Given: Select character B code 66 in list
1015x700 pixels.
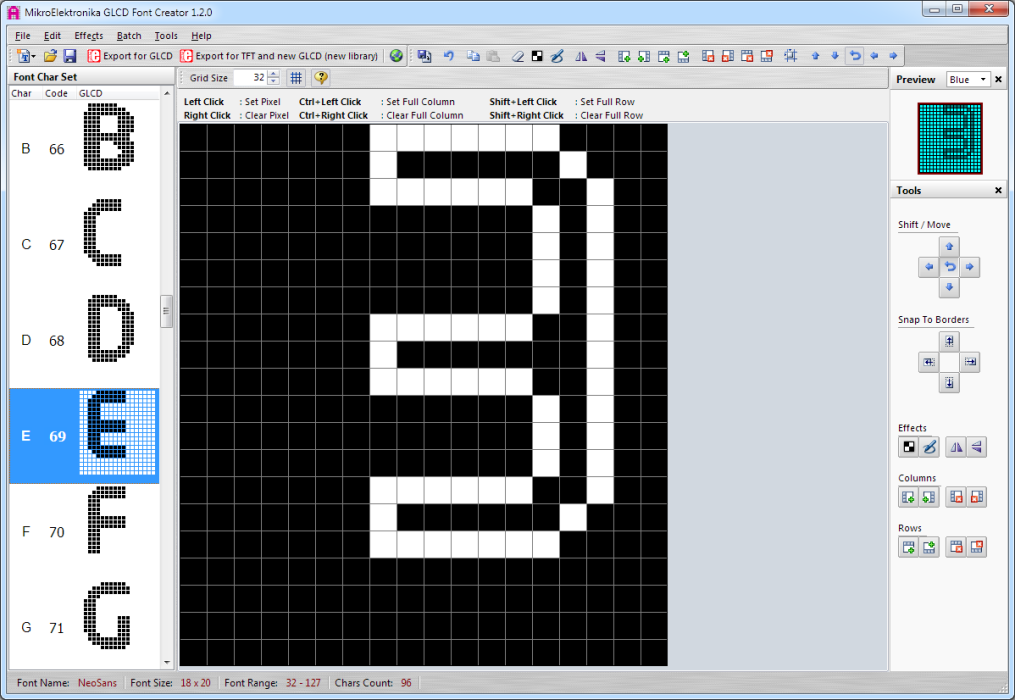Looking at the screenshot, I should (x=84, y=149).
